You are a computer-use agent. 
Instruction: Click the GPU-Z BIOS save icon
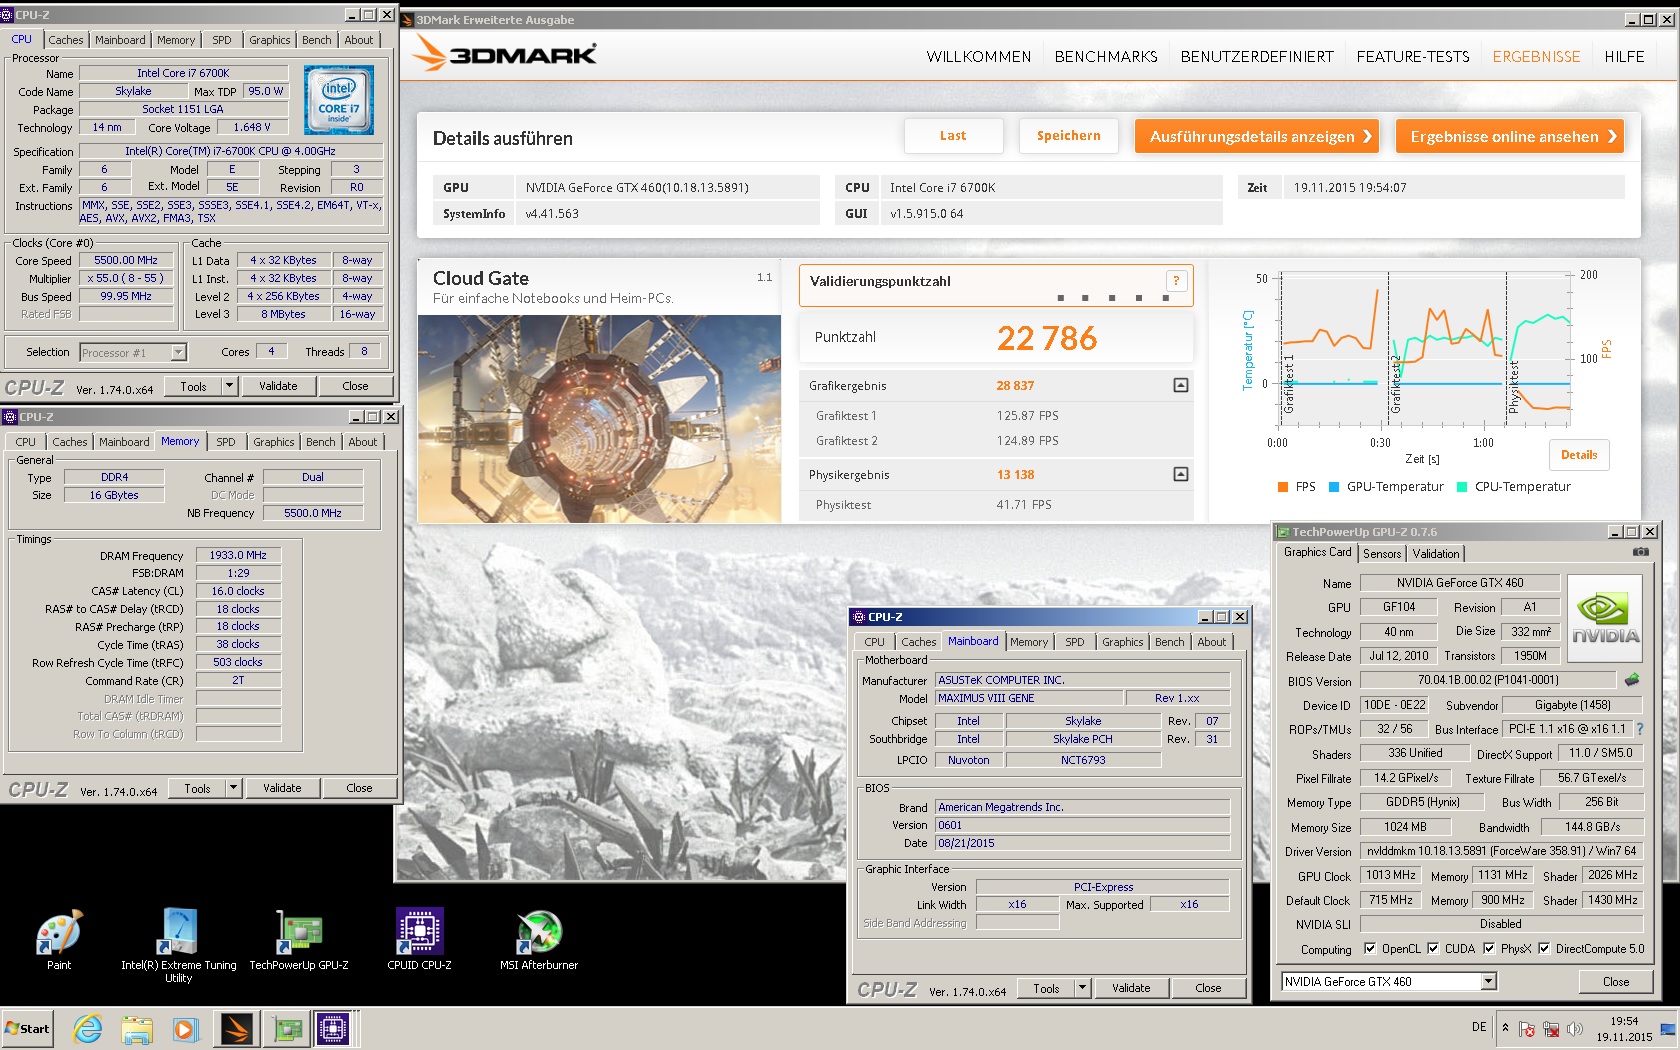point(1632,680)
